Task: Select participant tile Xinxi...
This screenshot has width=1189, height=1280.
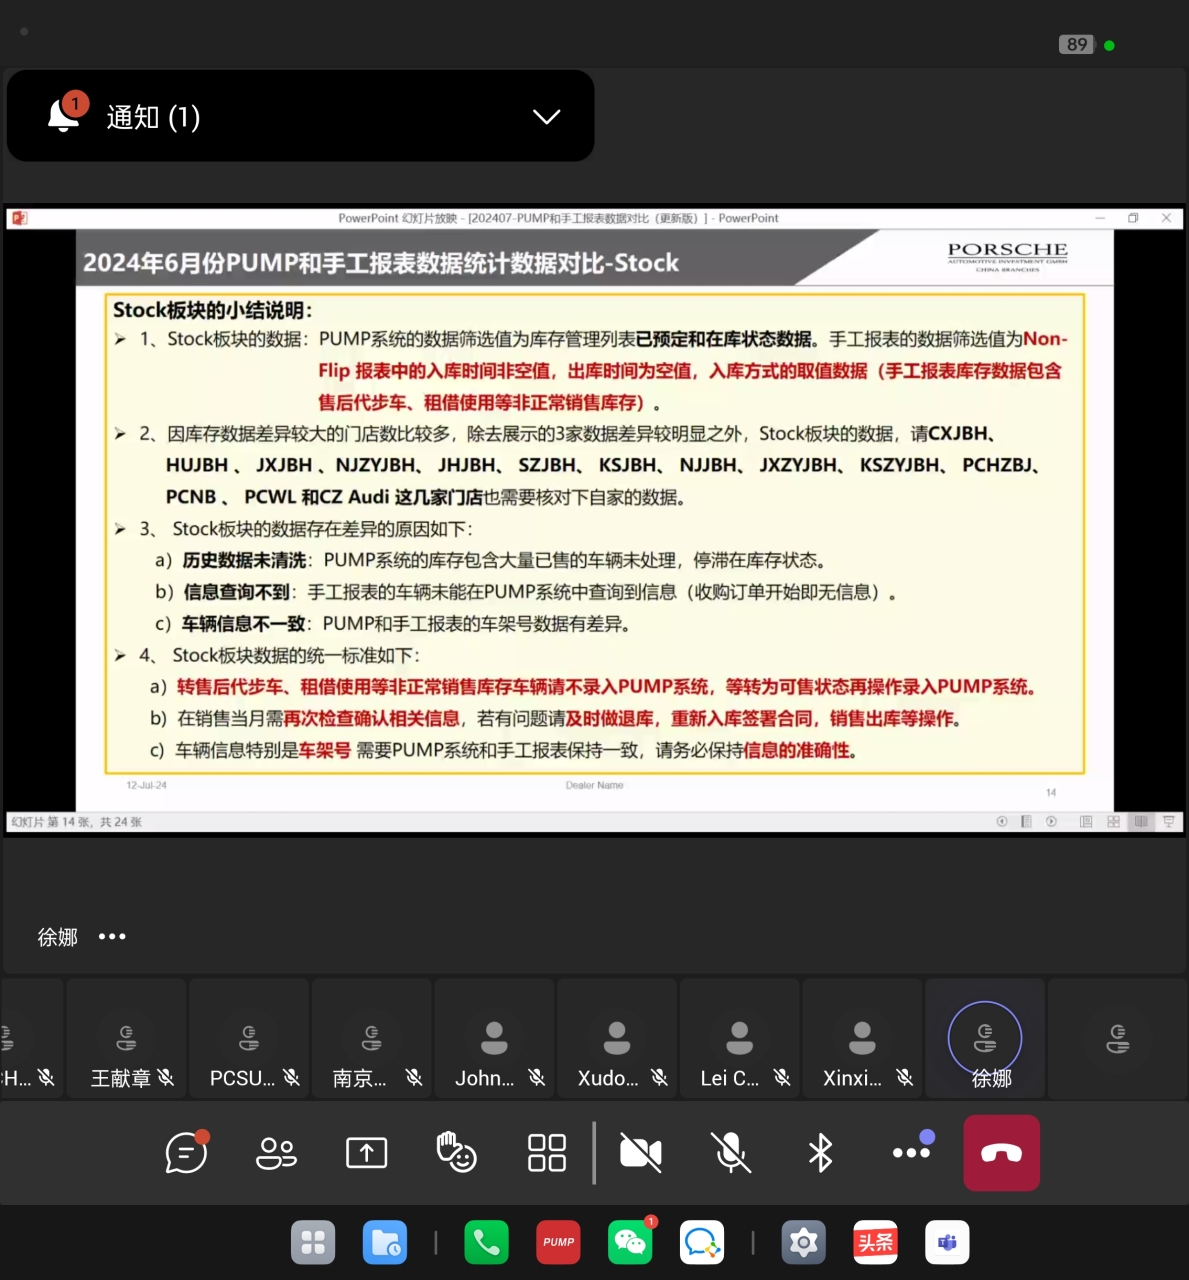Action: click(862, 1039)
